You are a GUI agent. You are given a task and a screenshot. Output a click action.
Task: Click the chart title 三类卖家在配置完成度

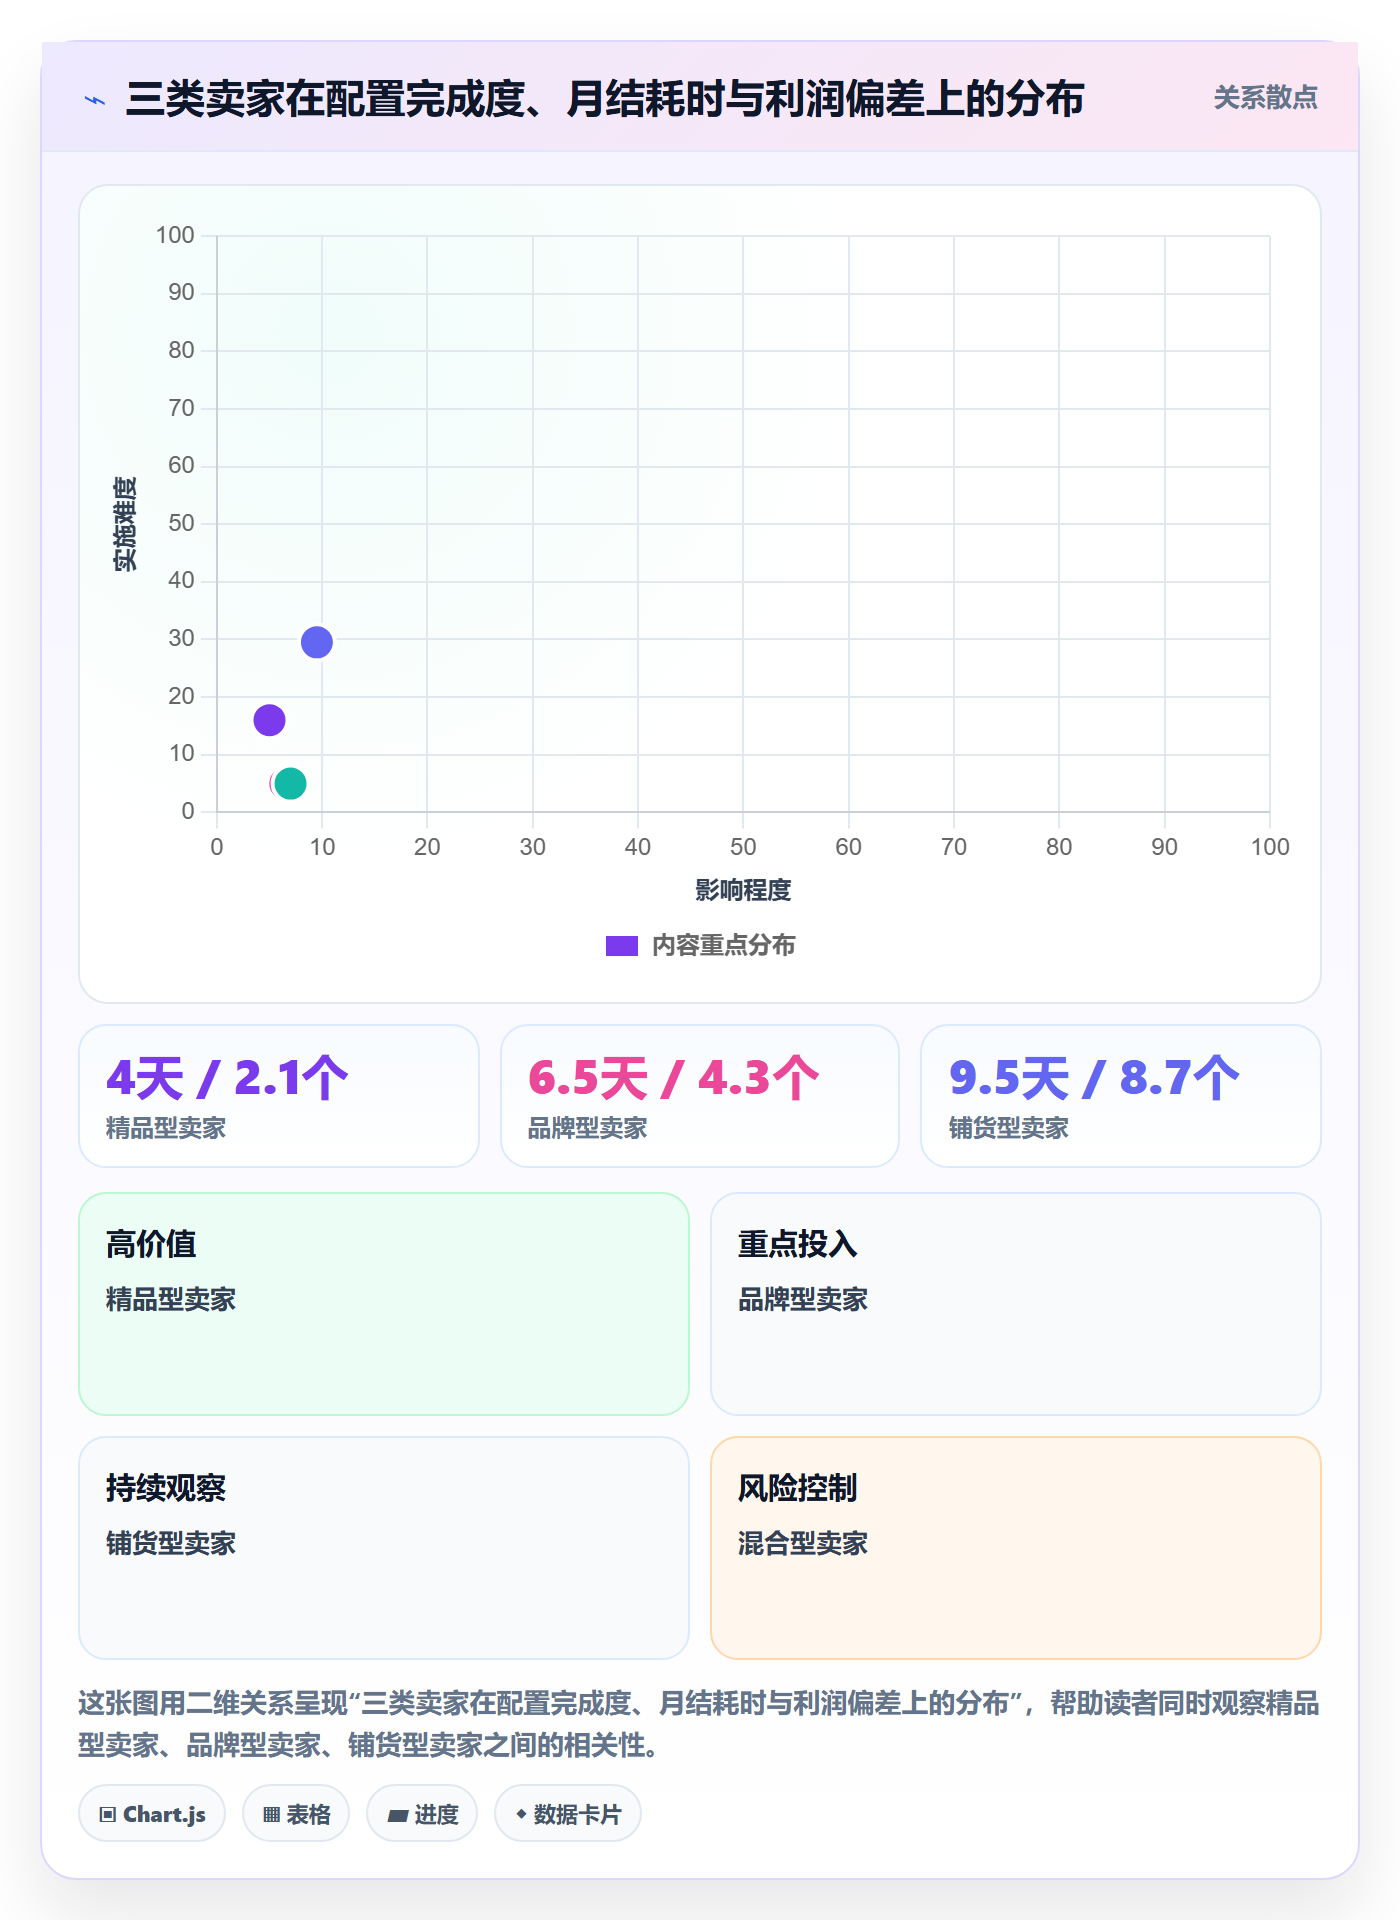point(605,99)
